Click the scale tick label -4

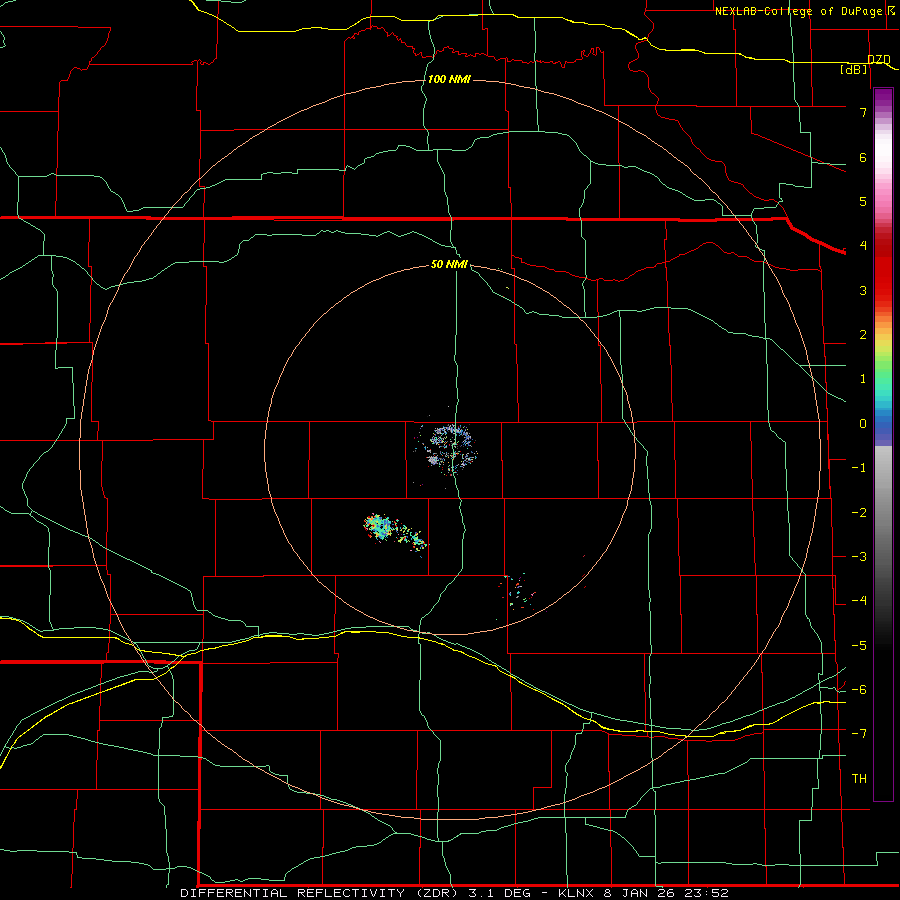coord(859,600)
